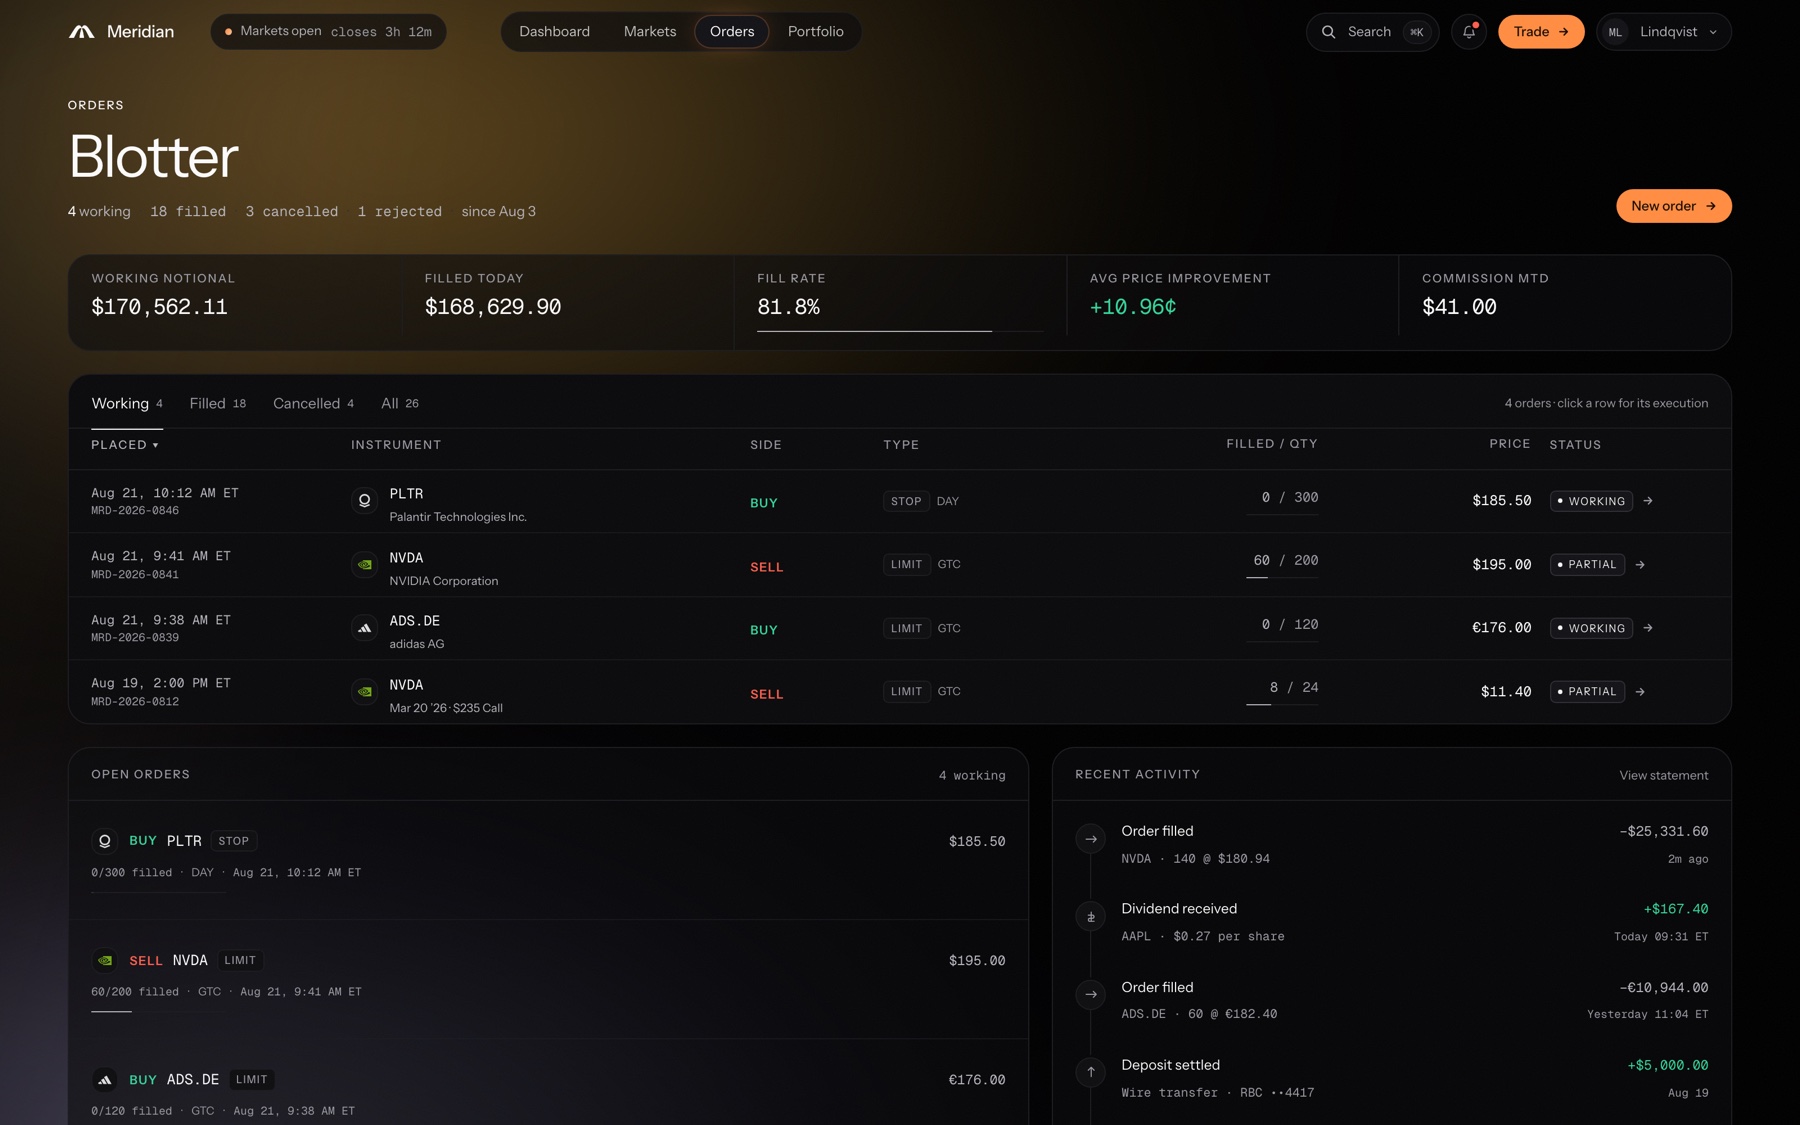Click the WORKING status badge on ADS.DE row
Screen dimensions: 1800x1125
click(1591, 628)
